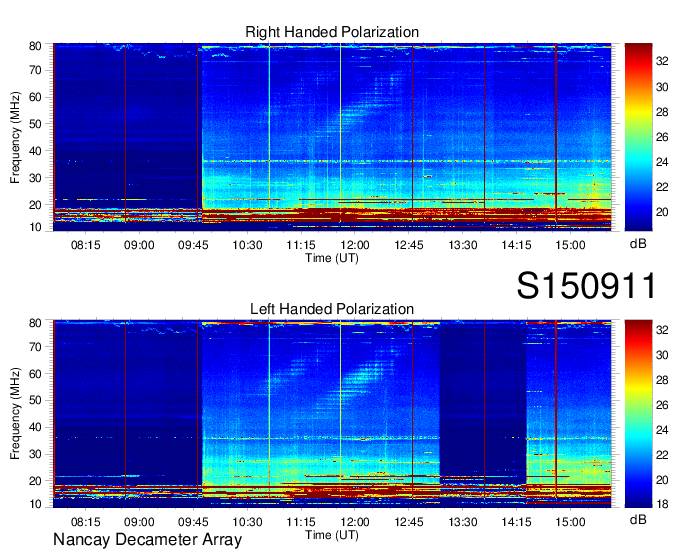Viewport: 680px width, 552px height.
Task: Click the 10:30 time tick of the Right Handed plot
Action: 247,245
